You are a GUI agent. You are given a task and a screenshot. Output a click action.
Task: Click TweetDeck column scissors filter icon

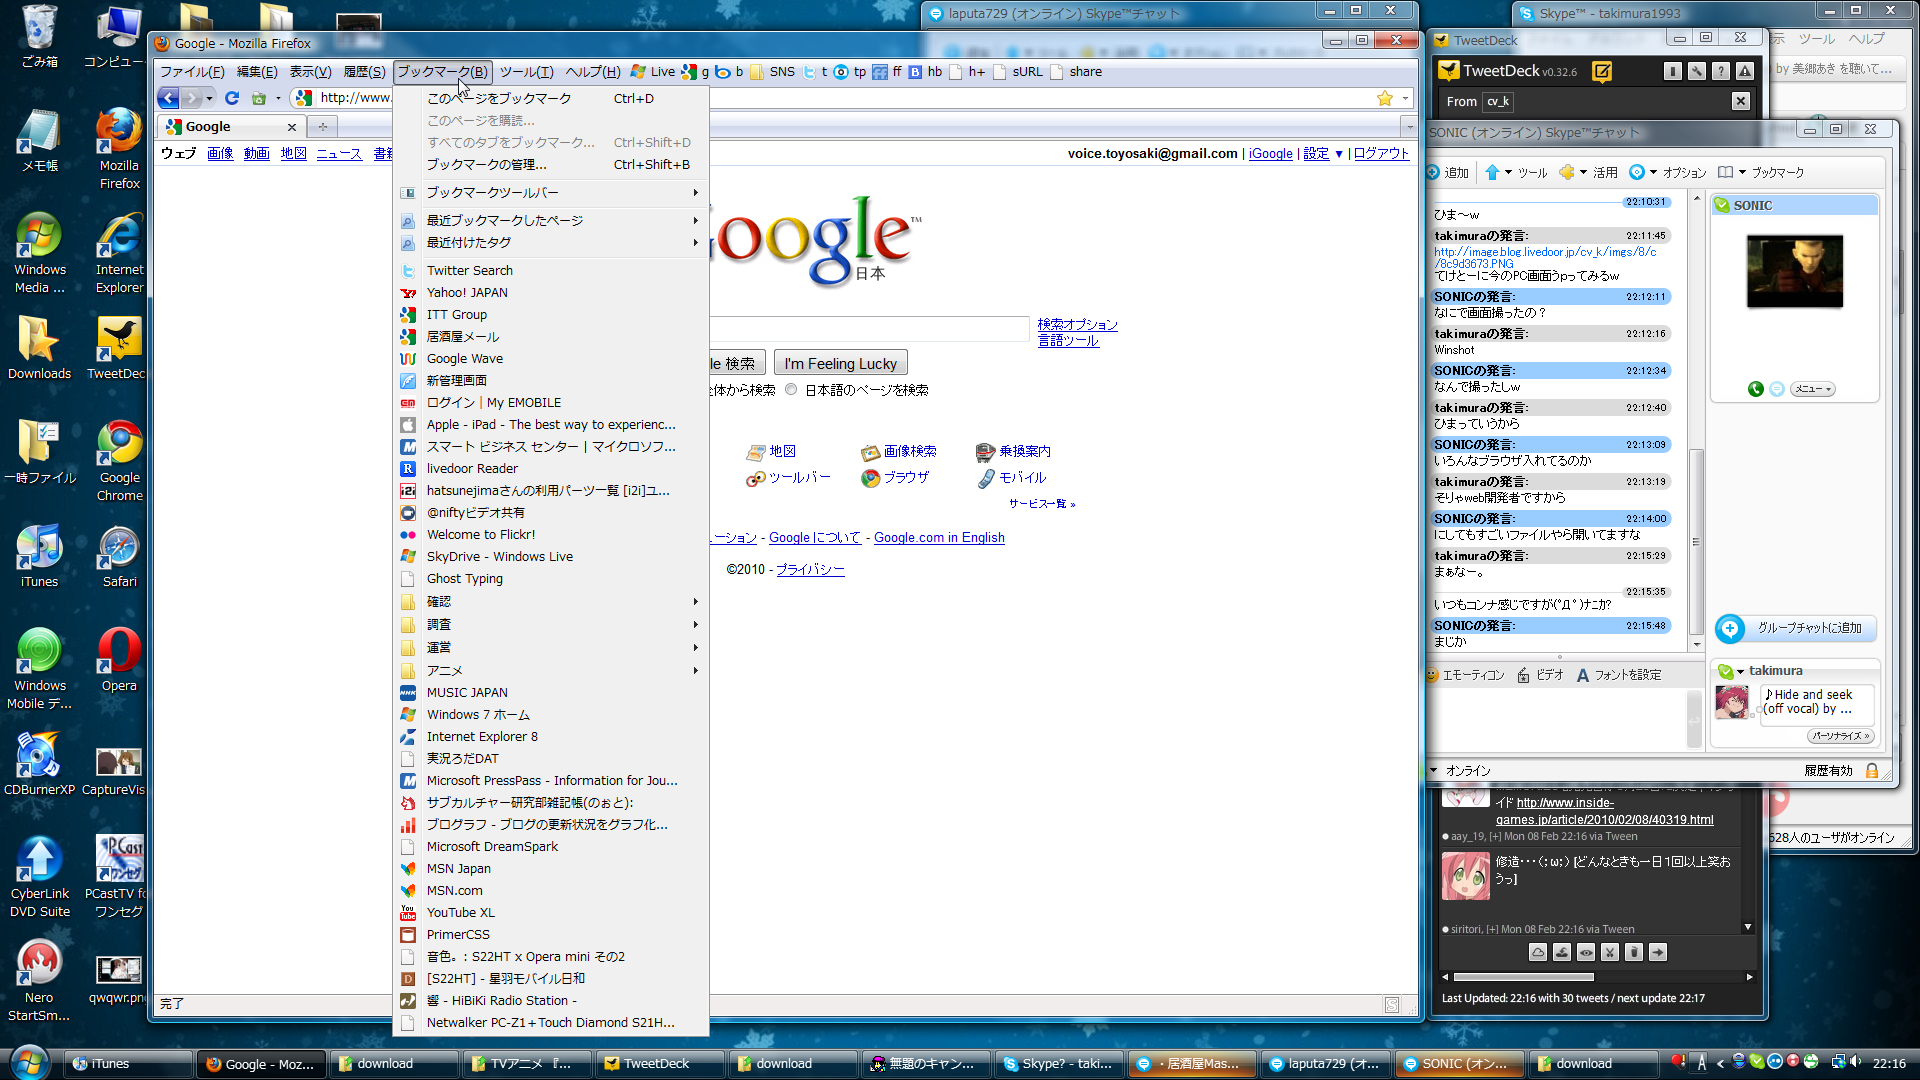point(1610,952)
